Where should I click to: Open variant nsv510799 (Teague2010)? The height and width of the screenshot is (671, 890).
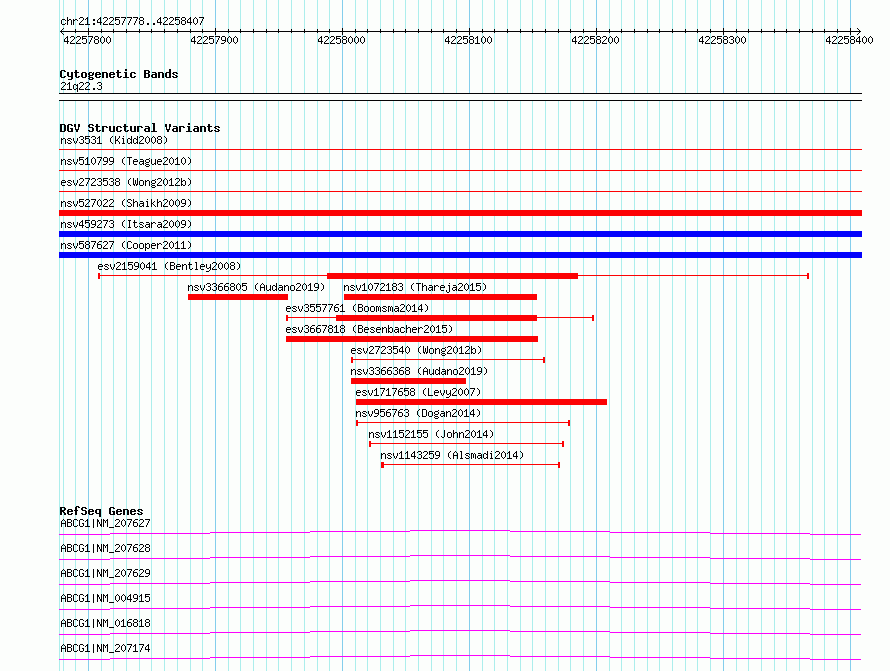point(126,161)
